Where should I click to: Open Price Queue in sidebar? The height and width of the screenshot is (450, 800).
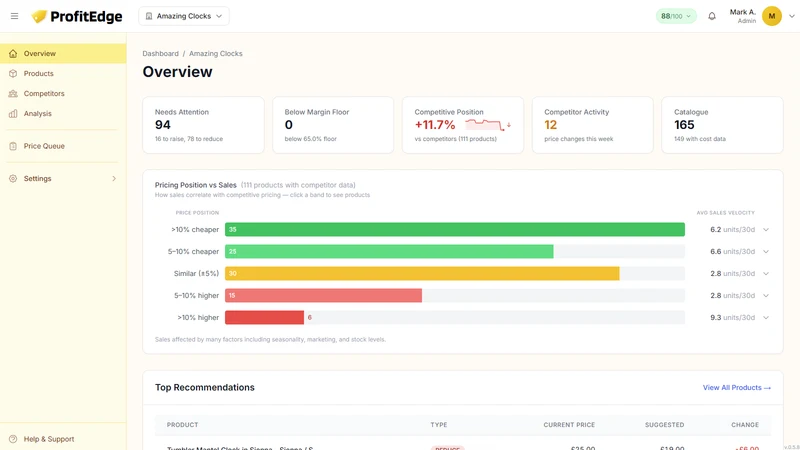[x=63, y=146]
